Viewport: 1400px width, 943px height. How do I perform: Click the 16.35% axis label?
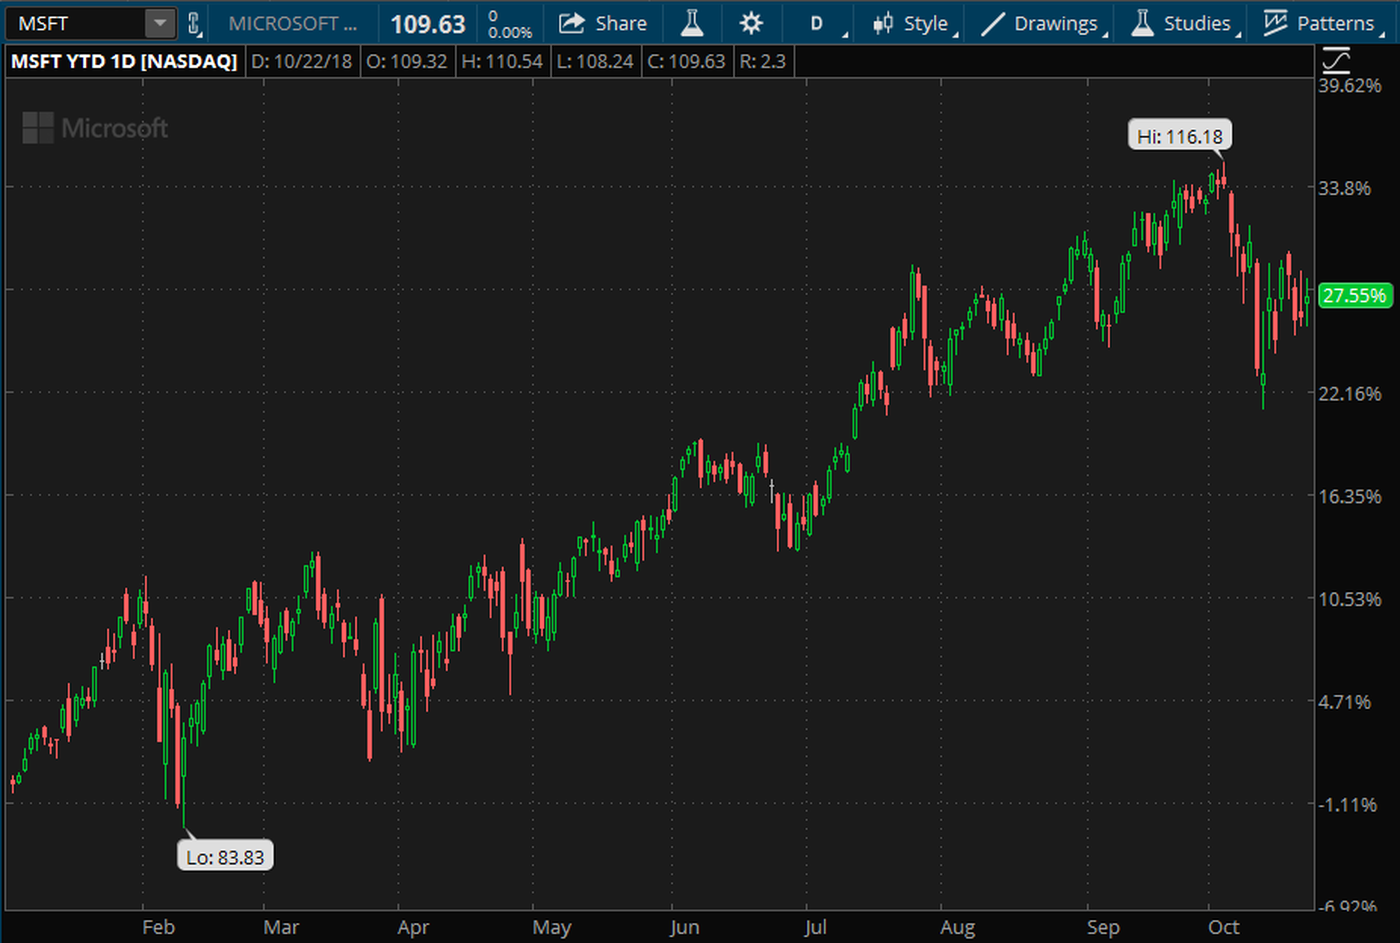pyautogui.click(x=1349, y=496)
